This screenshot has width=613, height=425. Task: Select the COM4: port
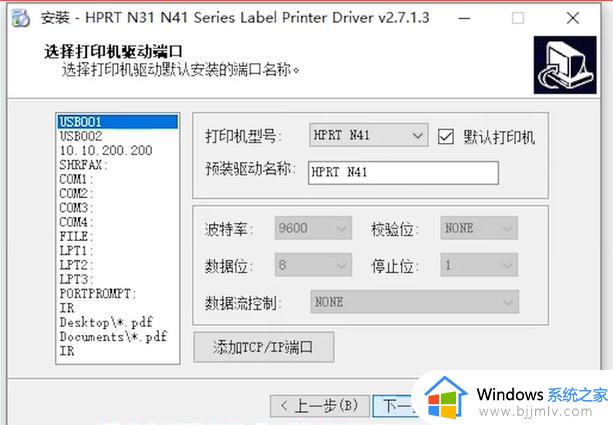point(118,222)
